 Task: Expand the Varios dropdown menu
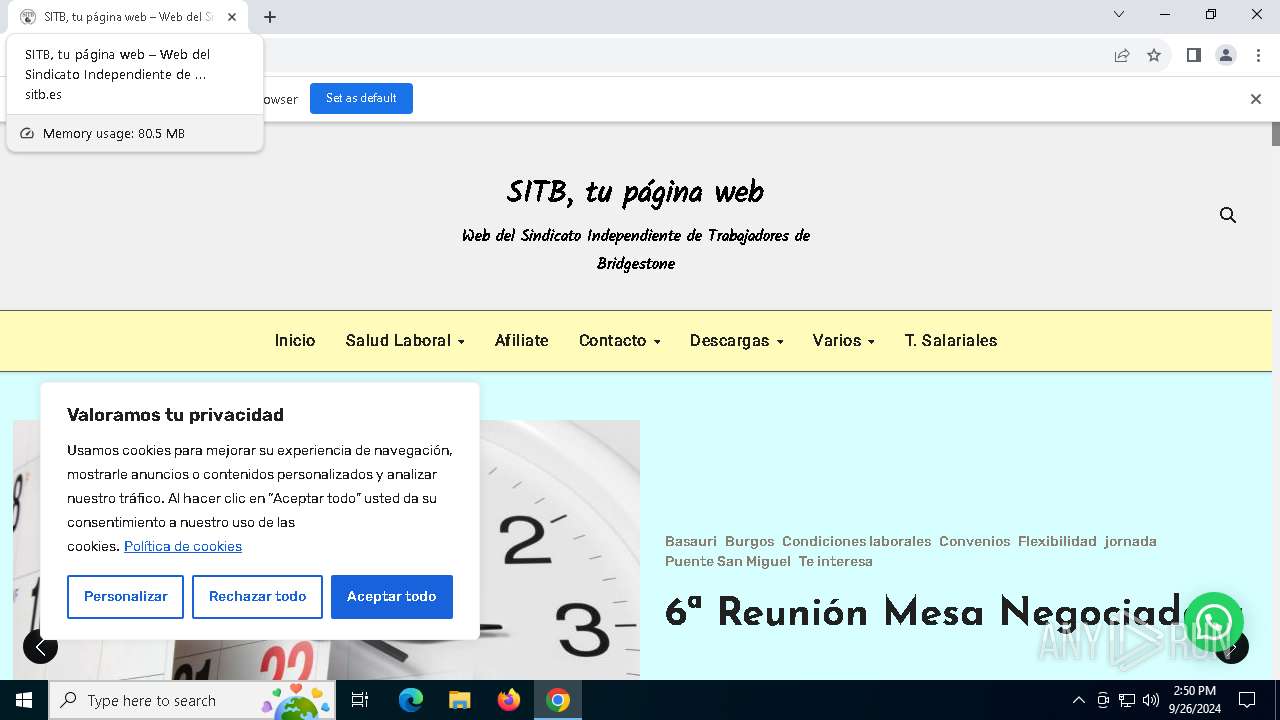click(843, 341)
